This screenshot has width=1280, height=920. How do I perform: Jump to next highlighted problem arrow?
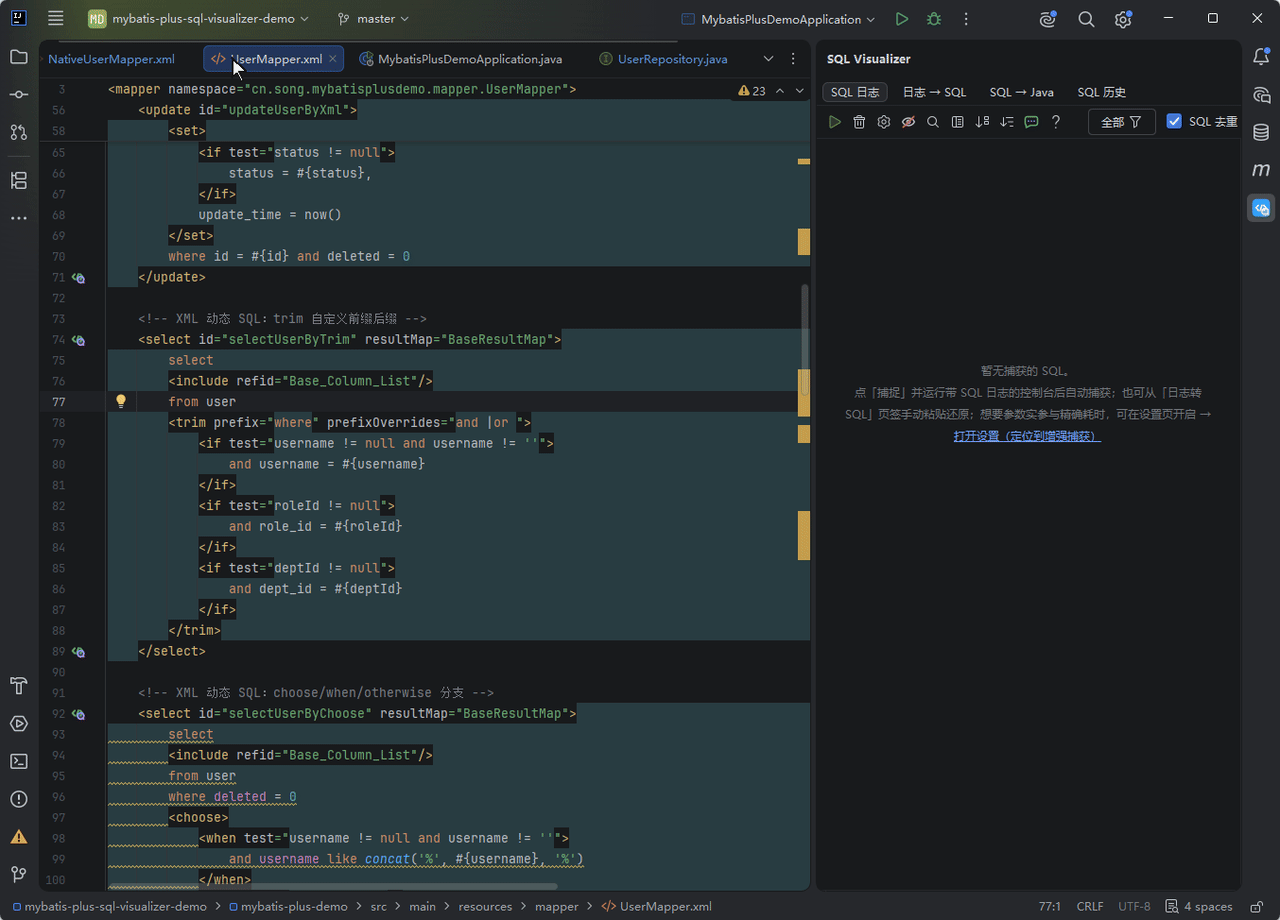click(x=800, y=91)
